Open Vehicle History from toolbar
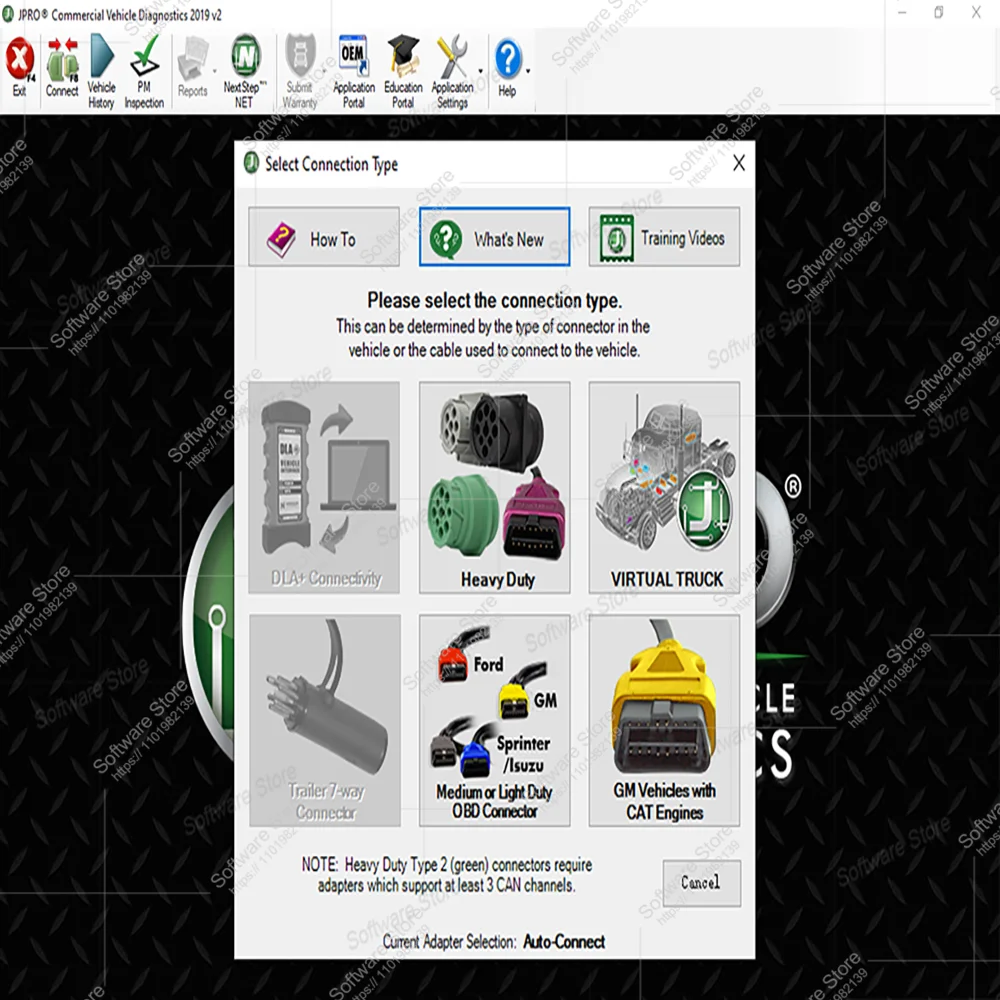This screenshot has height=1000, width=1000. (101, 71)
